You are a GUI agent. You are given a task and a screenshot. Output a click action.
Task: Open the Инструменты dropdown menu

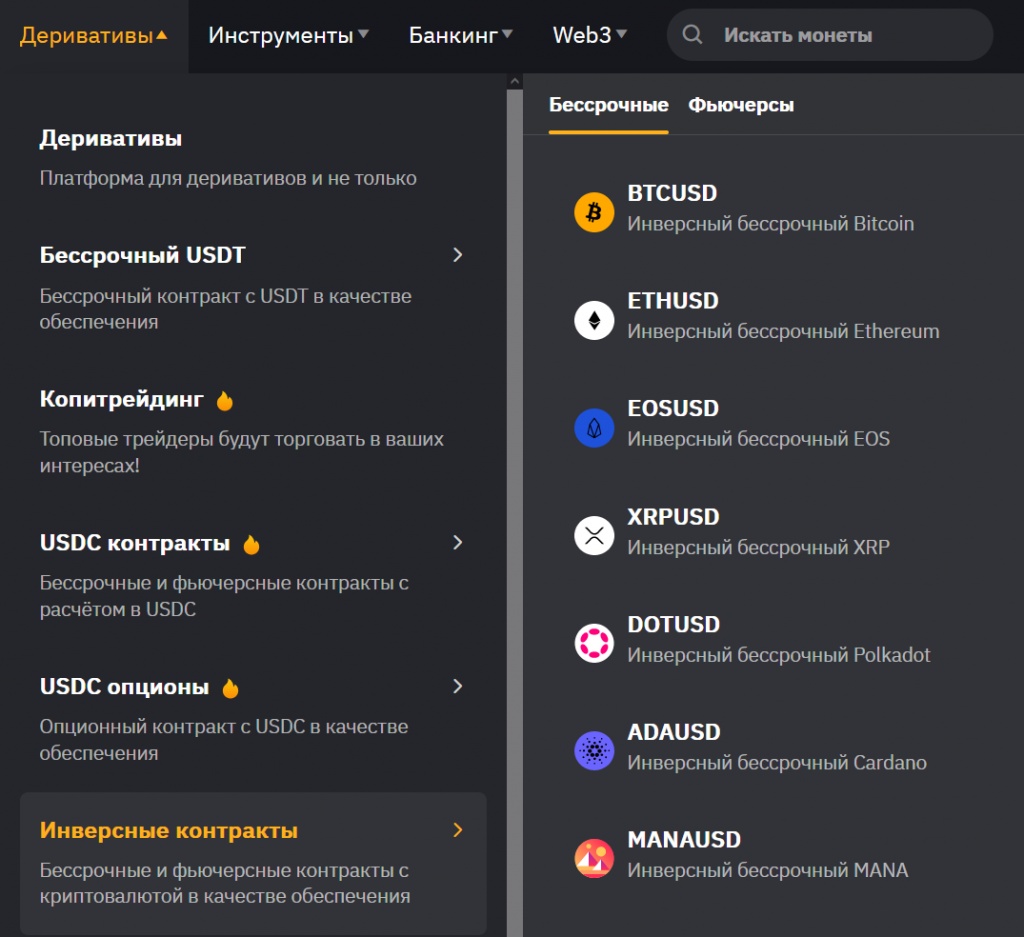coord(288,36)
